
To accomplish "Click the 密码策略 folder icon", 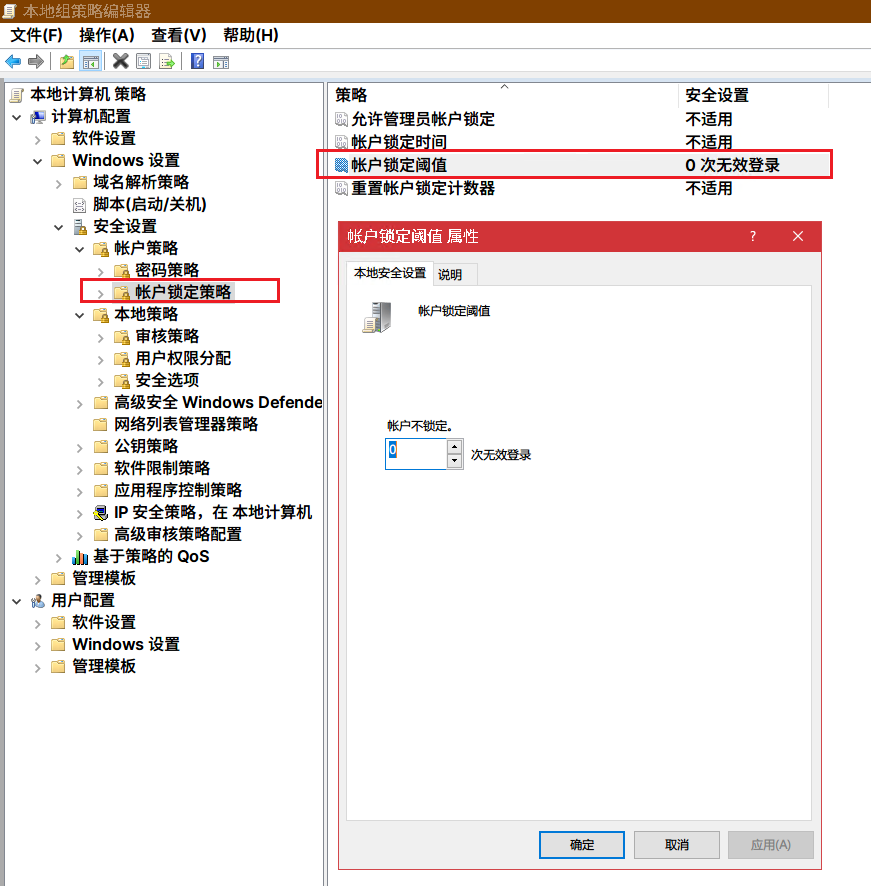I will (x=122, y=271).
